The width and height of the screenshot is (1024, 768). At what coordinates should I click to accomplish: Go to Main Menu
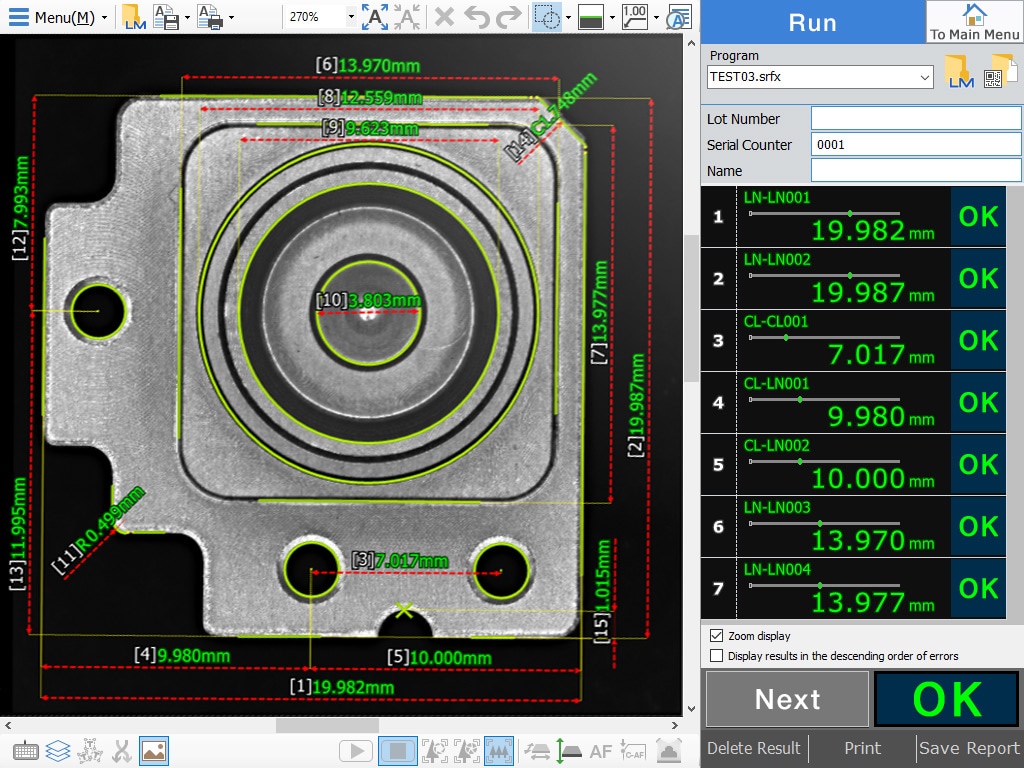pyautogui.click(x=974, y=22)
